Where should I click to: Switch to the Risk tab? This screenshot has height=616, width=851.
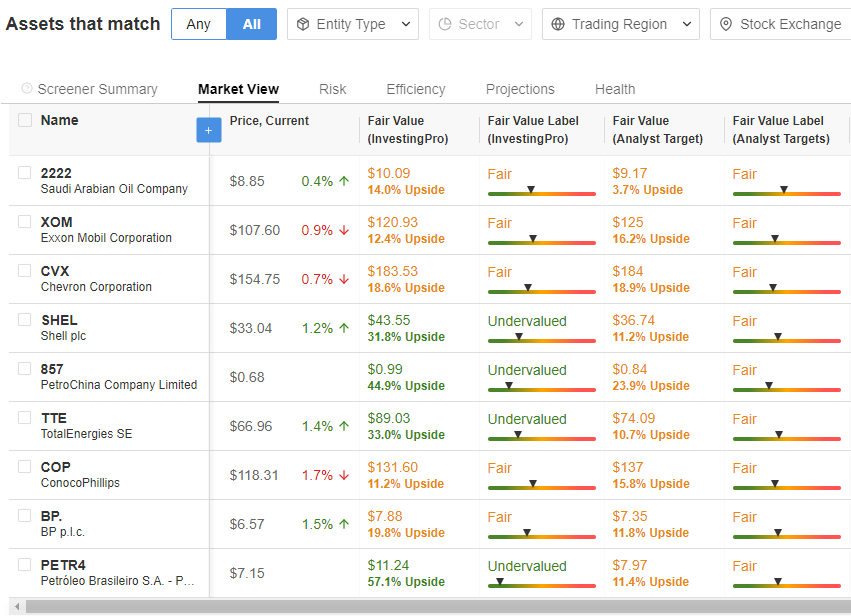point(333,89)
